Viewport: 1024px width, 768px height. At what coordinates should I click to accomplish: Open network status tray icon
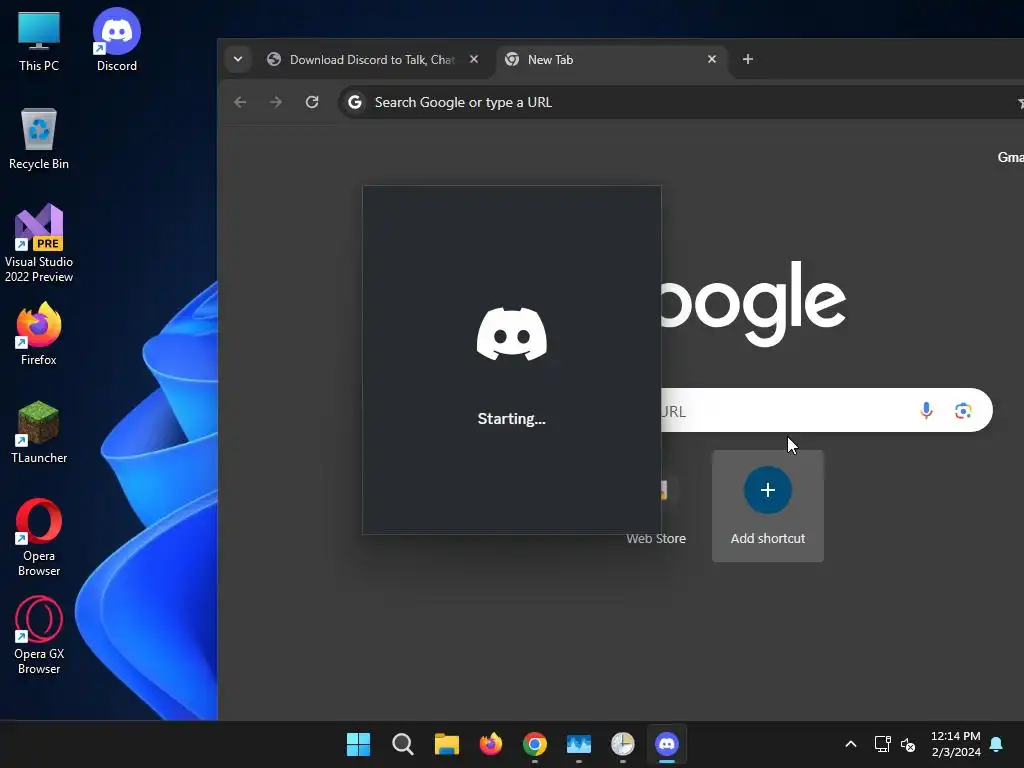pos(882,744)
